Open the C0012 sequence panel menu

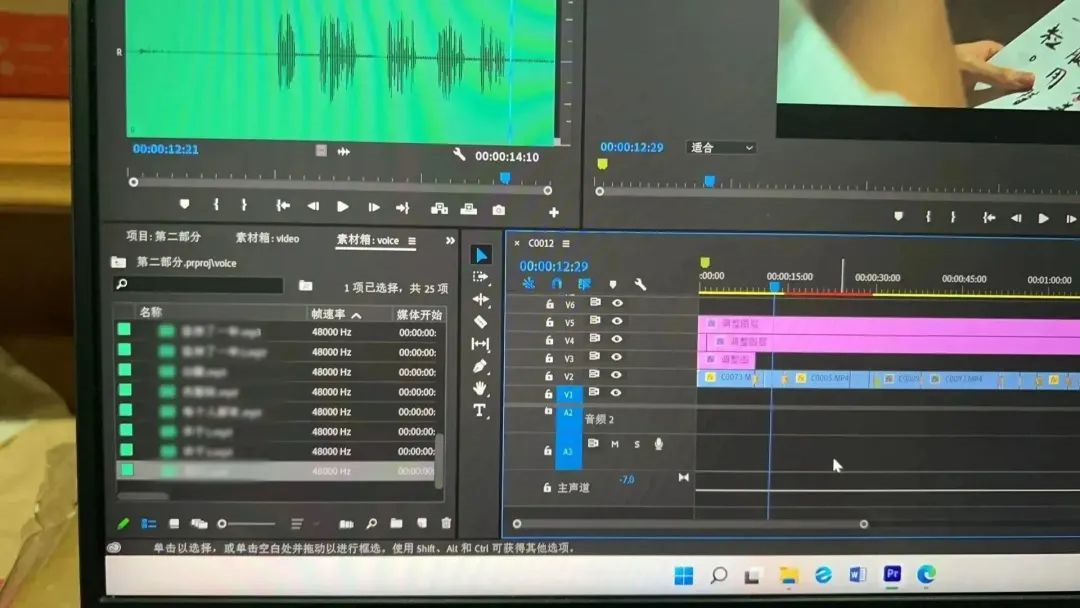coord(566,243)
